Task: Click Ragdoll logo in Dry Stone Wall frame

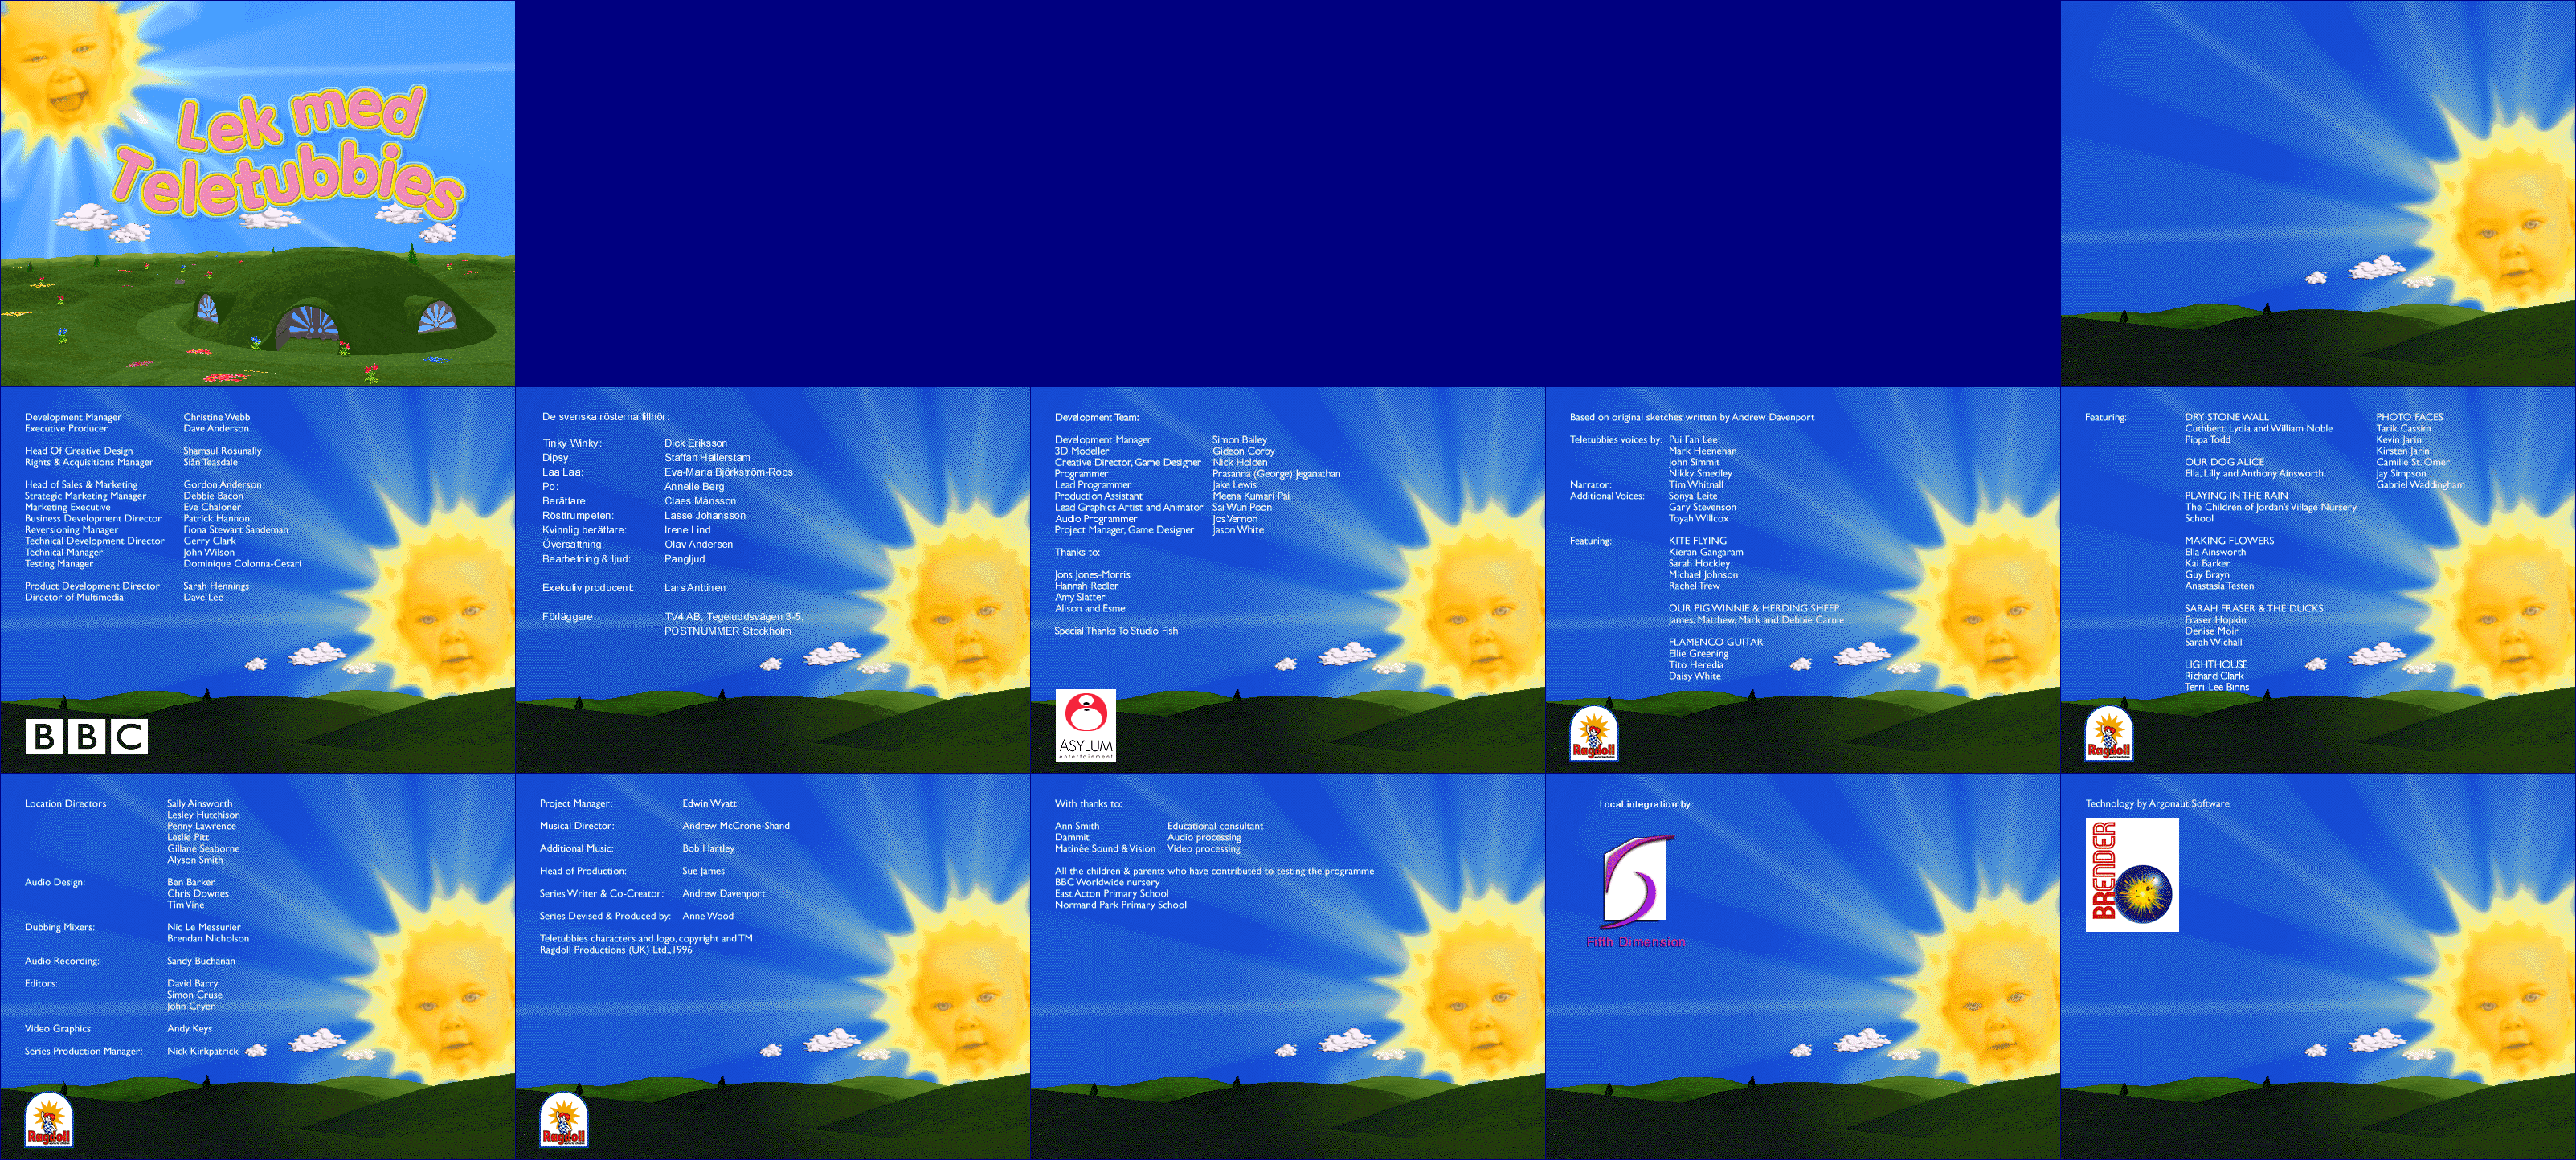Action: point(2108,734)
